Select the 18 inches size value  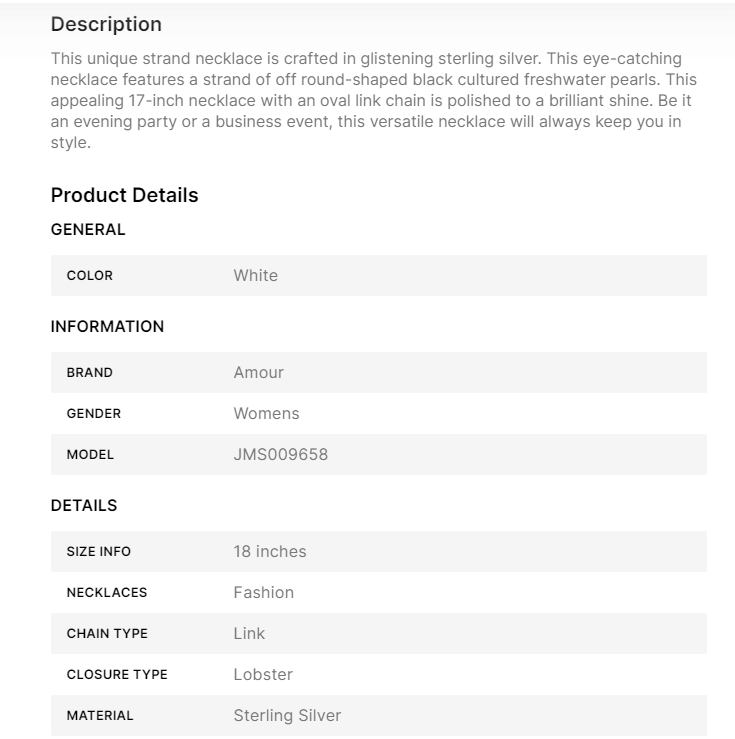(270, 552)
